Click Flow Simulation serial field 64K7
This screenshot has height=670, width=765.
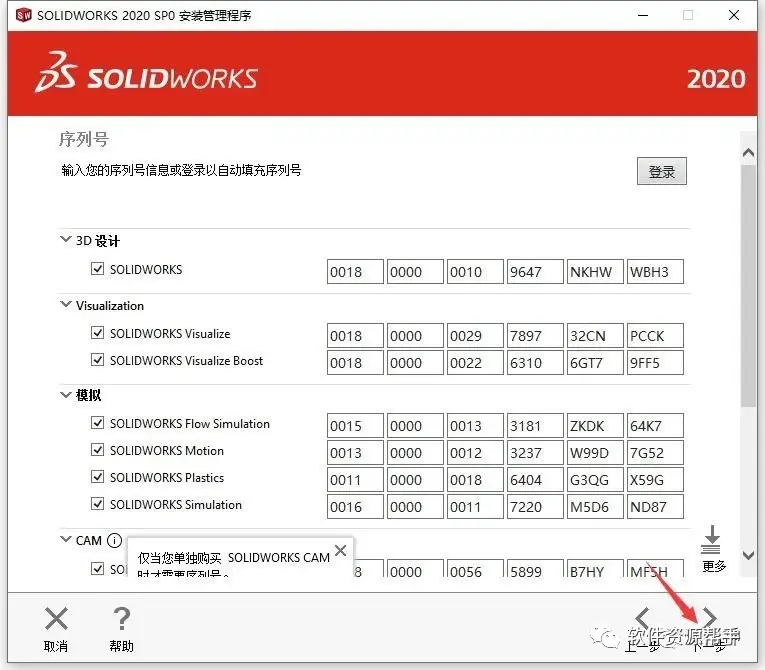tap(655, 426)
